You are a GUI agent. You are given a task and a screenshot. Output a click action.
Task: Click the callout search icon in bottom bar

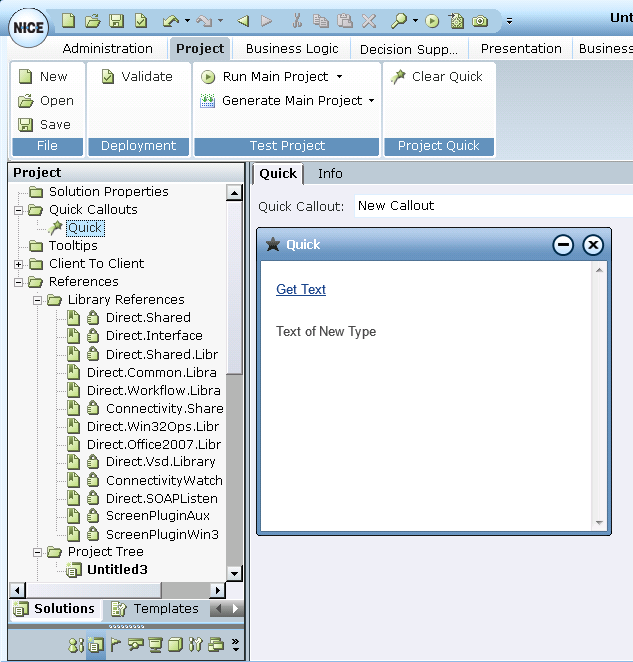pos(136,645)
